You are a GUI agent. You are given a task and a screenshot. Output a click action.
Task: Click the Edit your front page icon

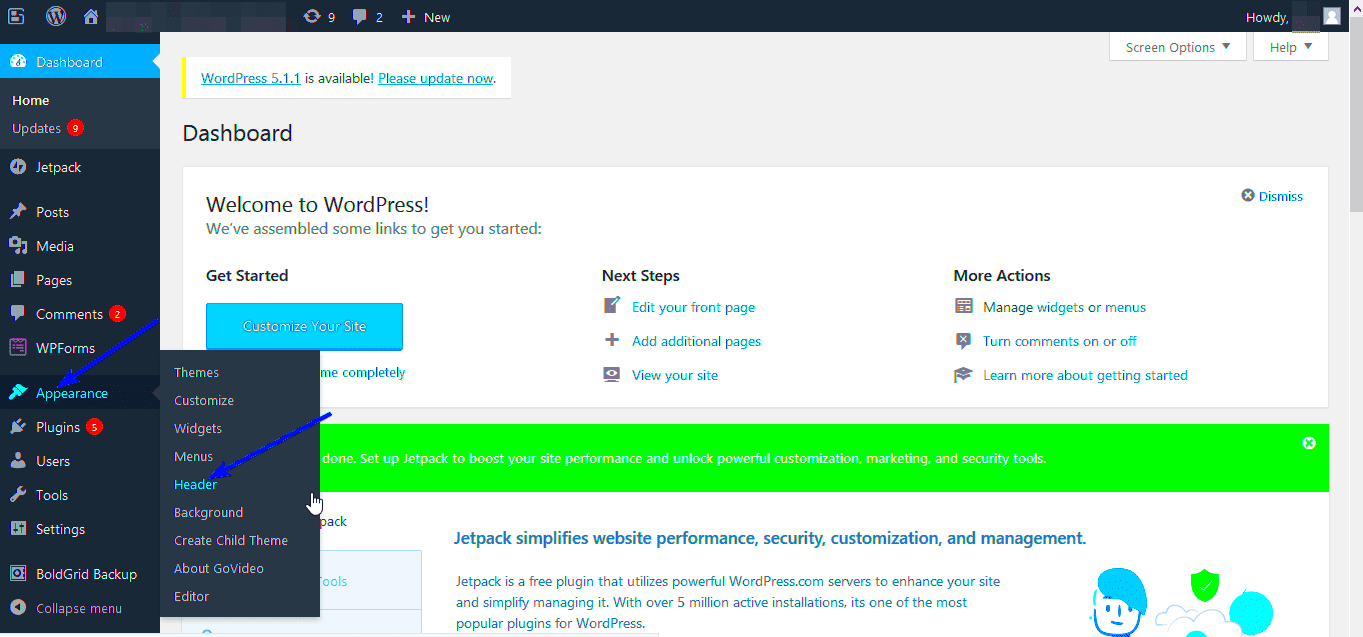pos(612,306)
